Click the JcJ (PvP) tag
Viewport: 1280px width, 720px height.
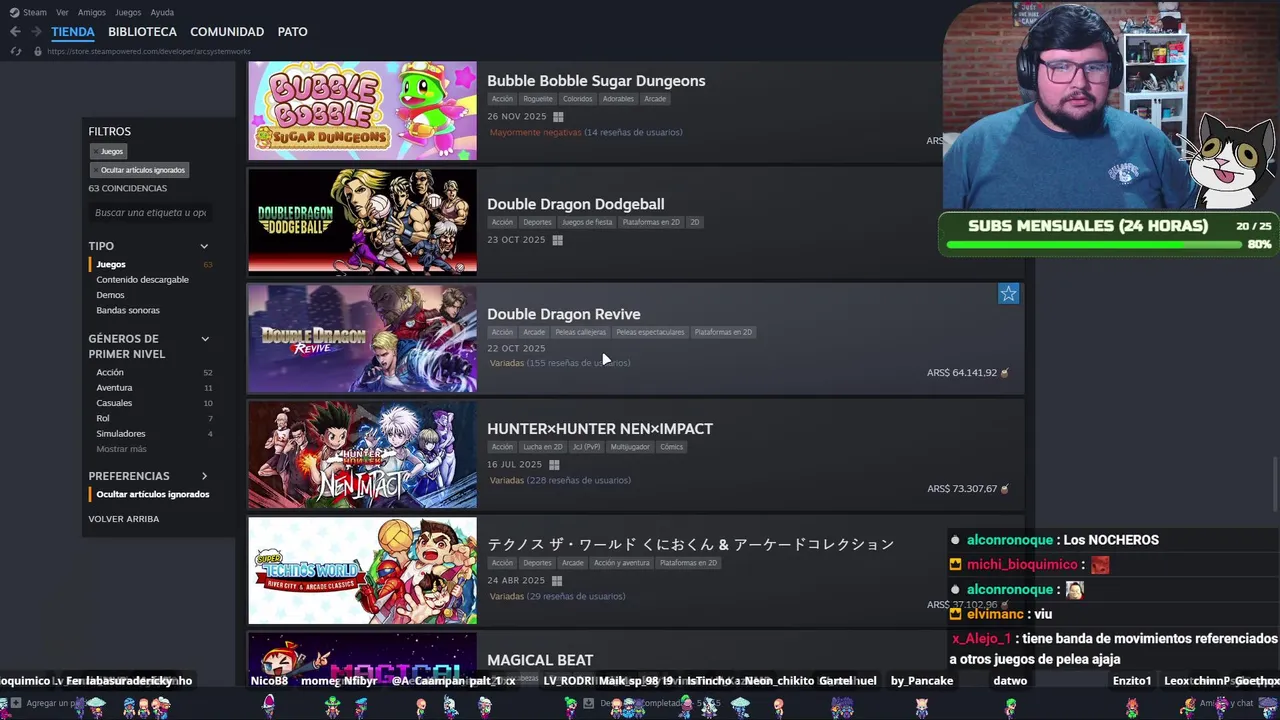(x=586, y=447)
